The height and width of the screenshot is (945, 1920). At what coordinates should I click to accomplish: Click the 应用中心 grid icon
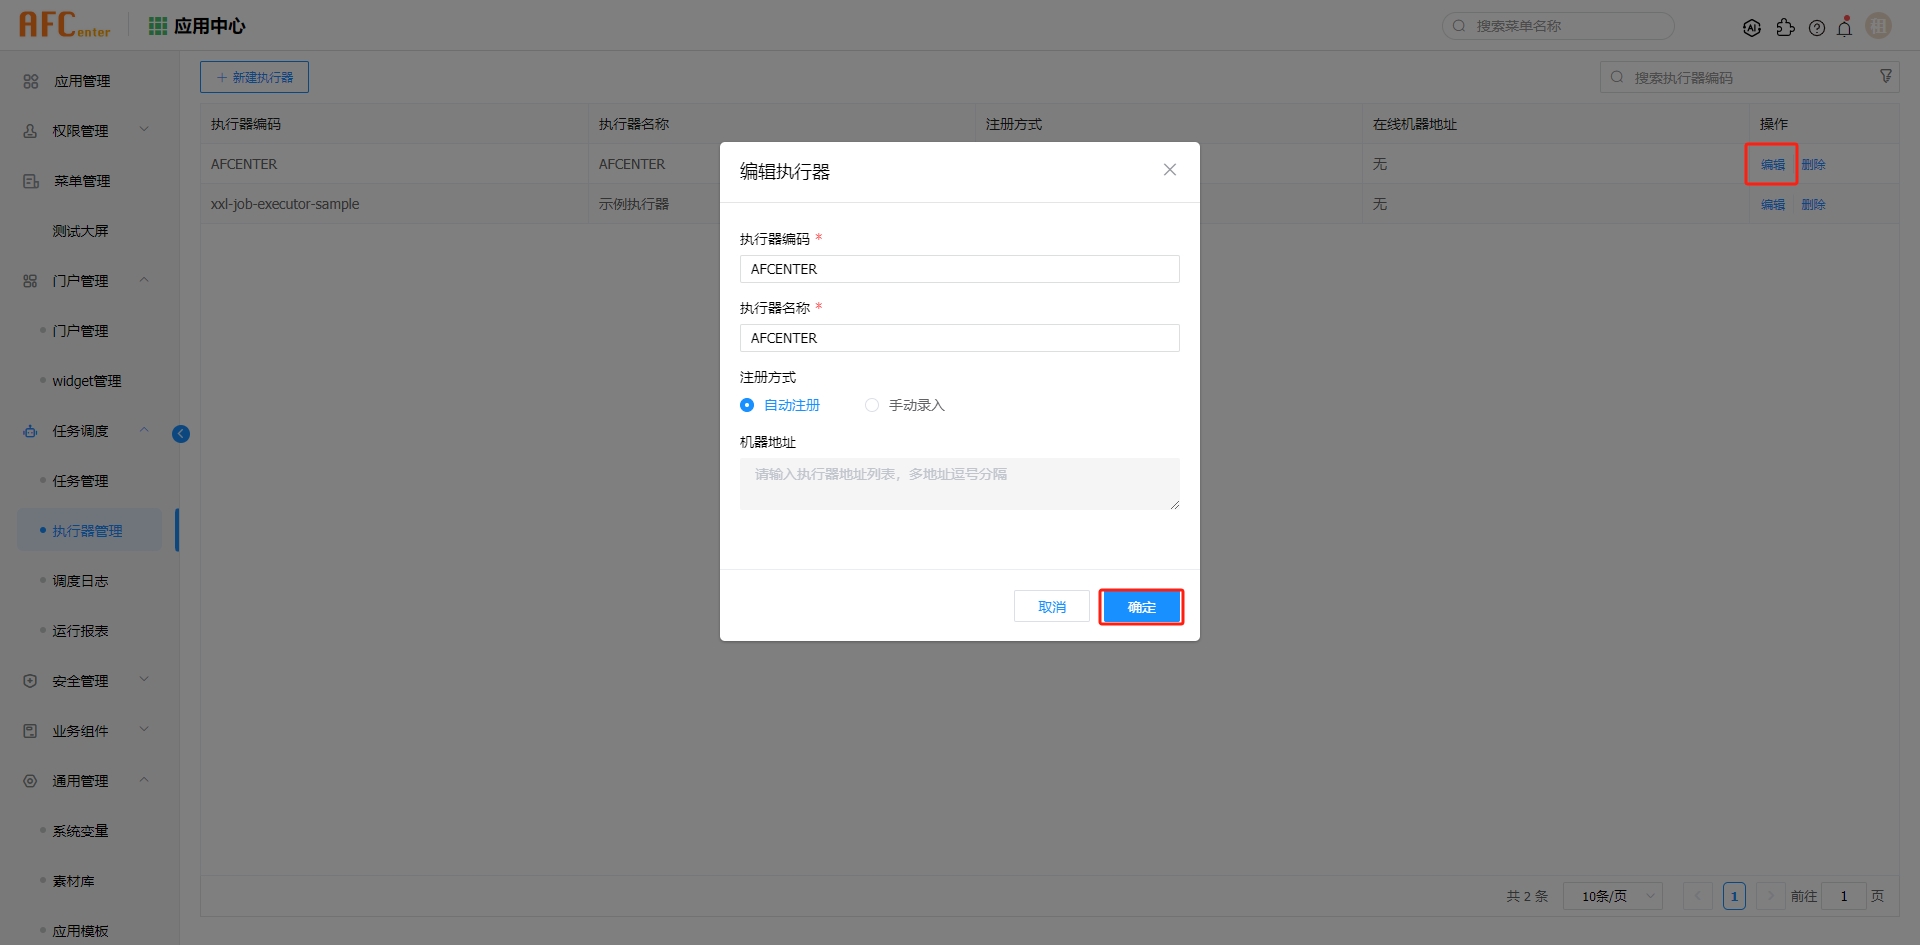(158, 26)
